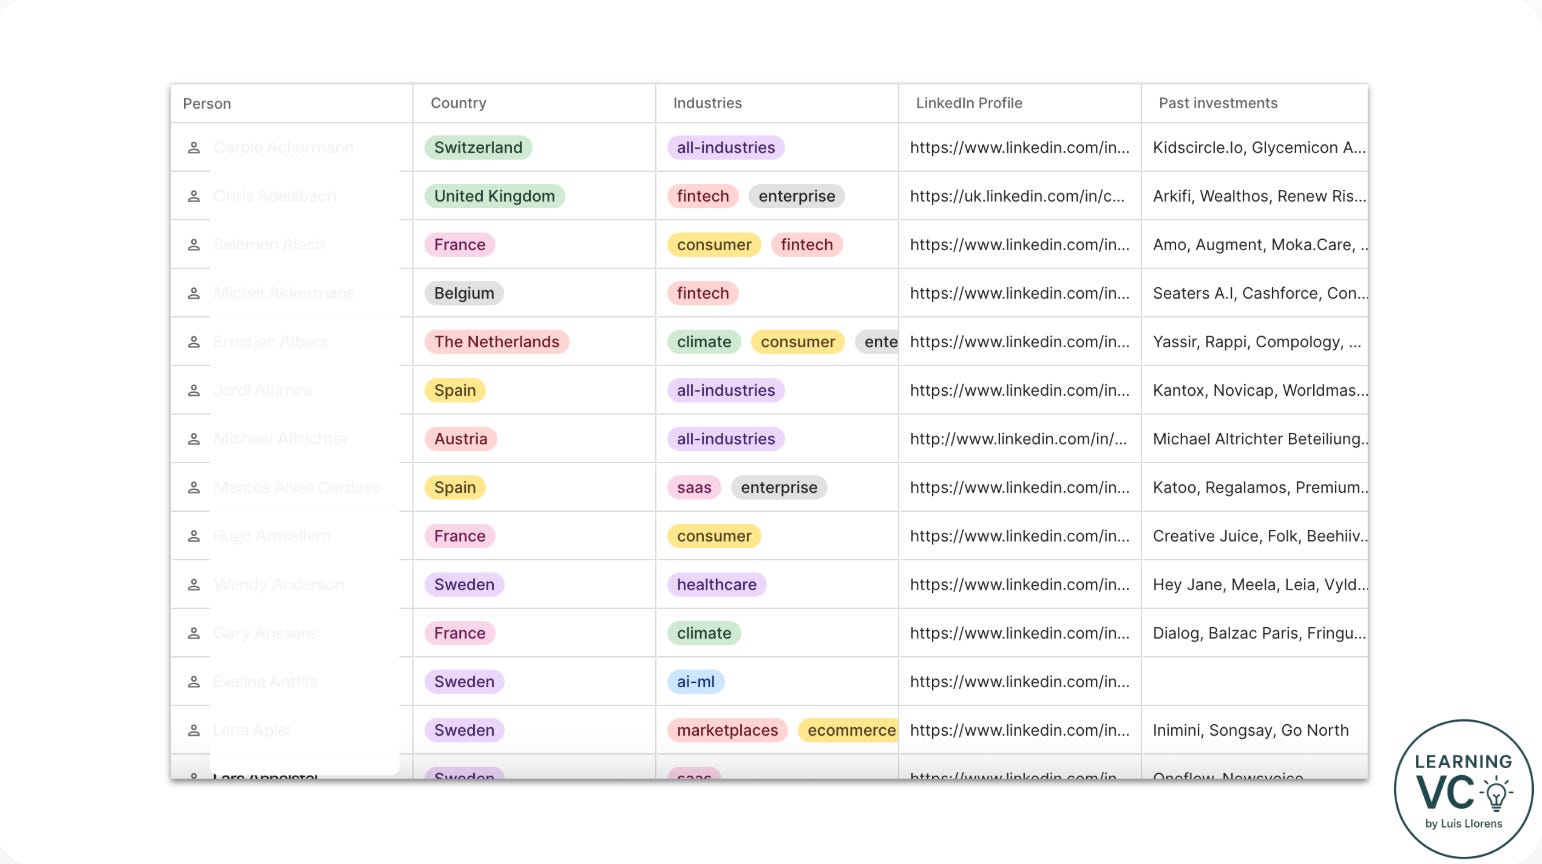Click the Spain tag in the saas row
Screen dimensions: 1542x864
coord(455,488)
